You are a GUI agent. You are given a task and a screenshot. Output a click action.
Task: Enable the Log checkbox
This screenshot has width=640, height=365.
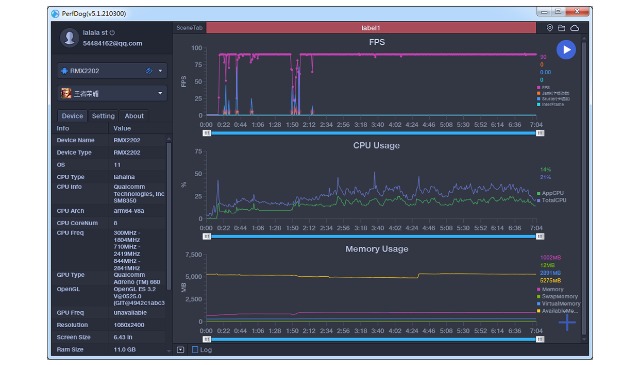pyautogui.click(x=195, y=349)
